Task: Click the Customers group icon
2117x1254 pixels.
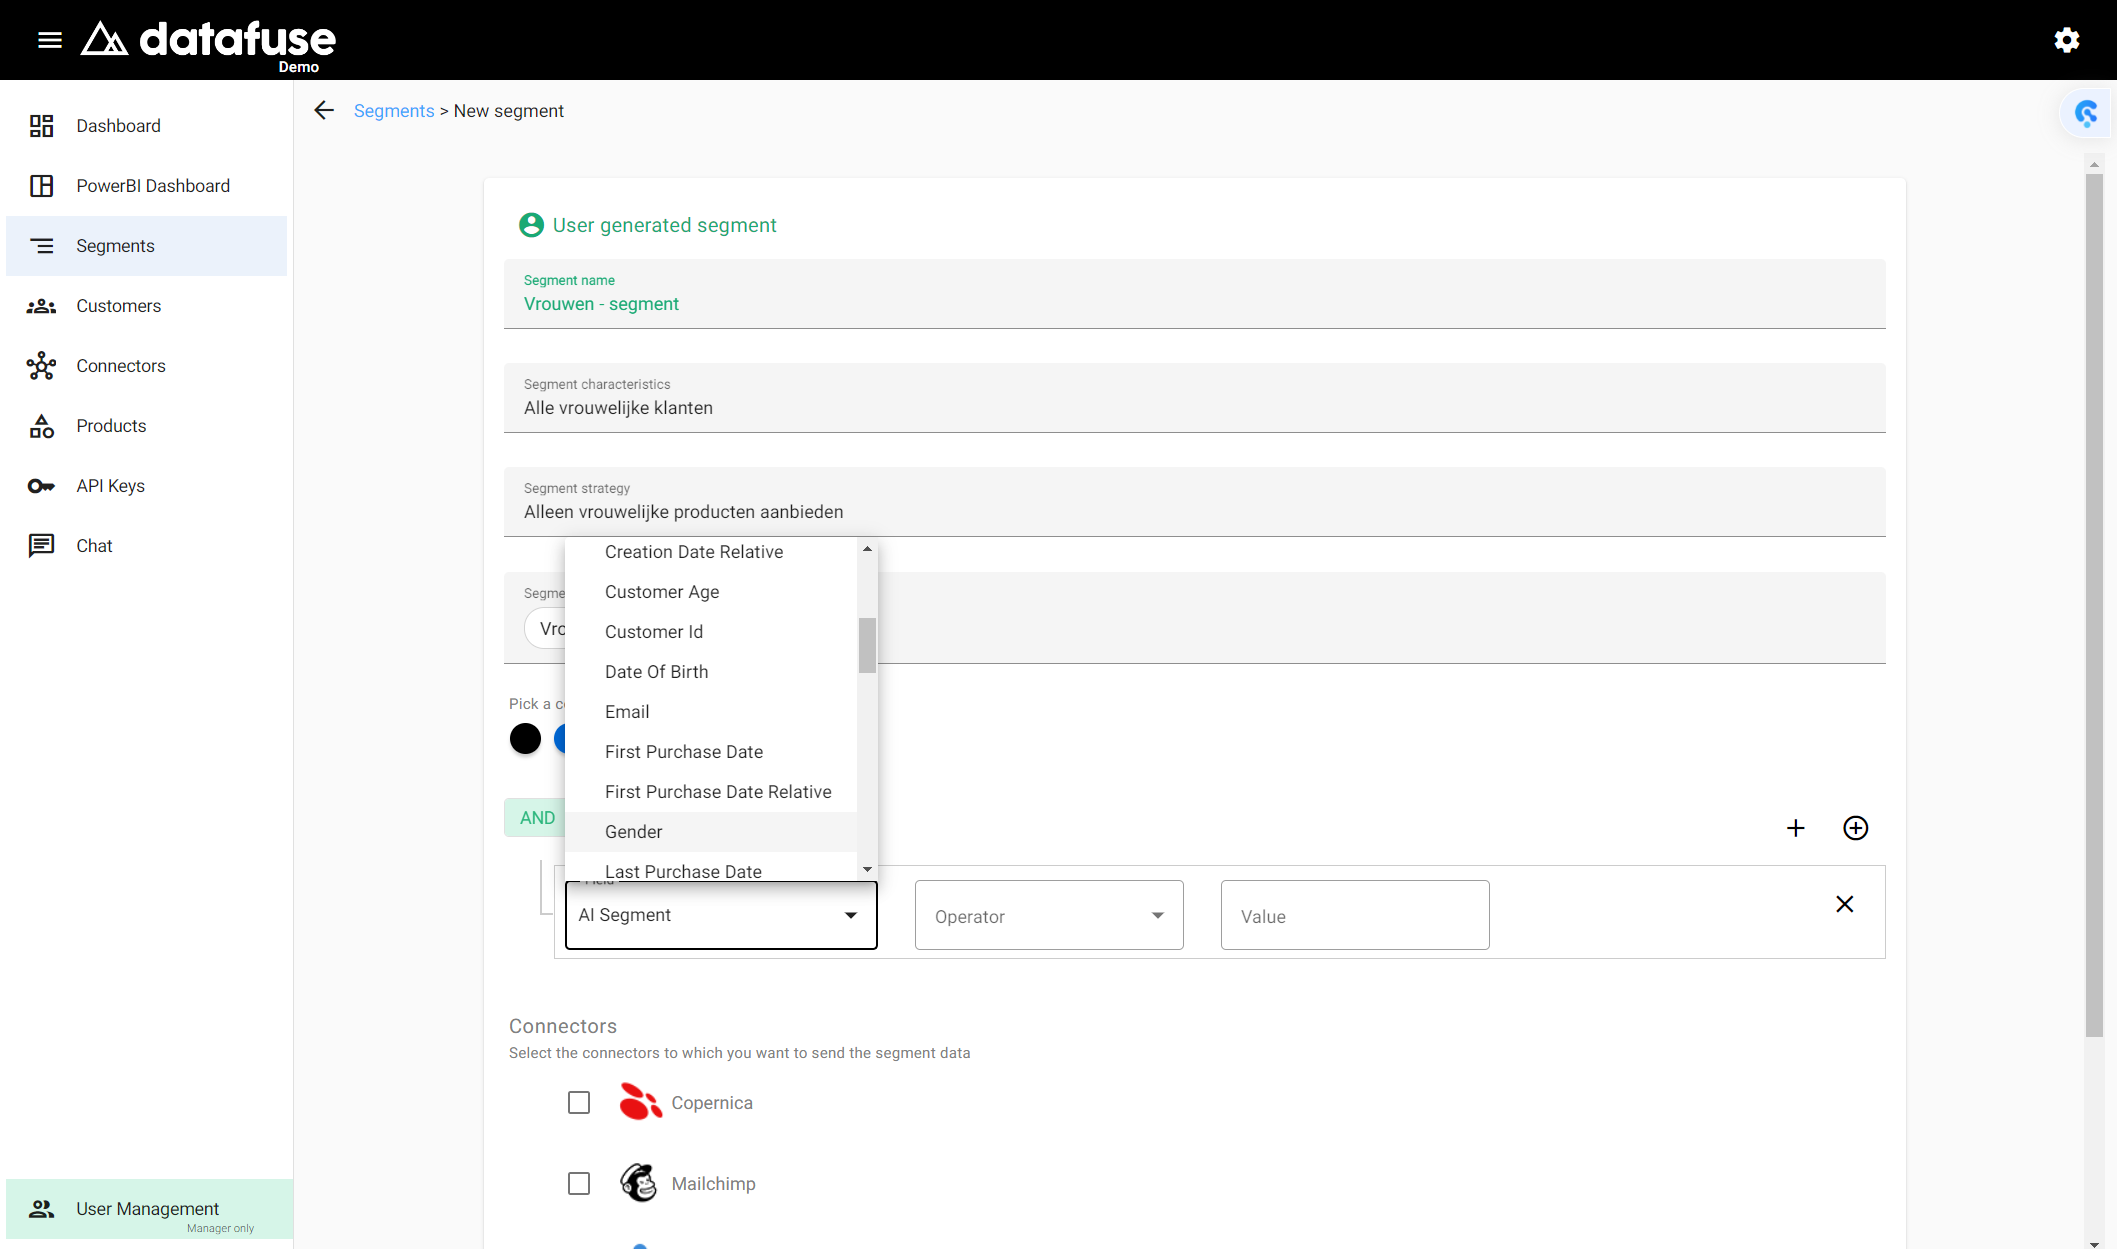Action: click(x=41, y=306)
